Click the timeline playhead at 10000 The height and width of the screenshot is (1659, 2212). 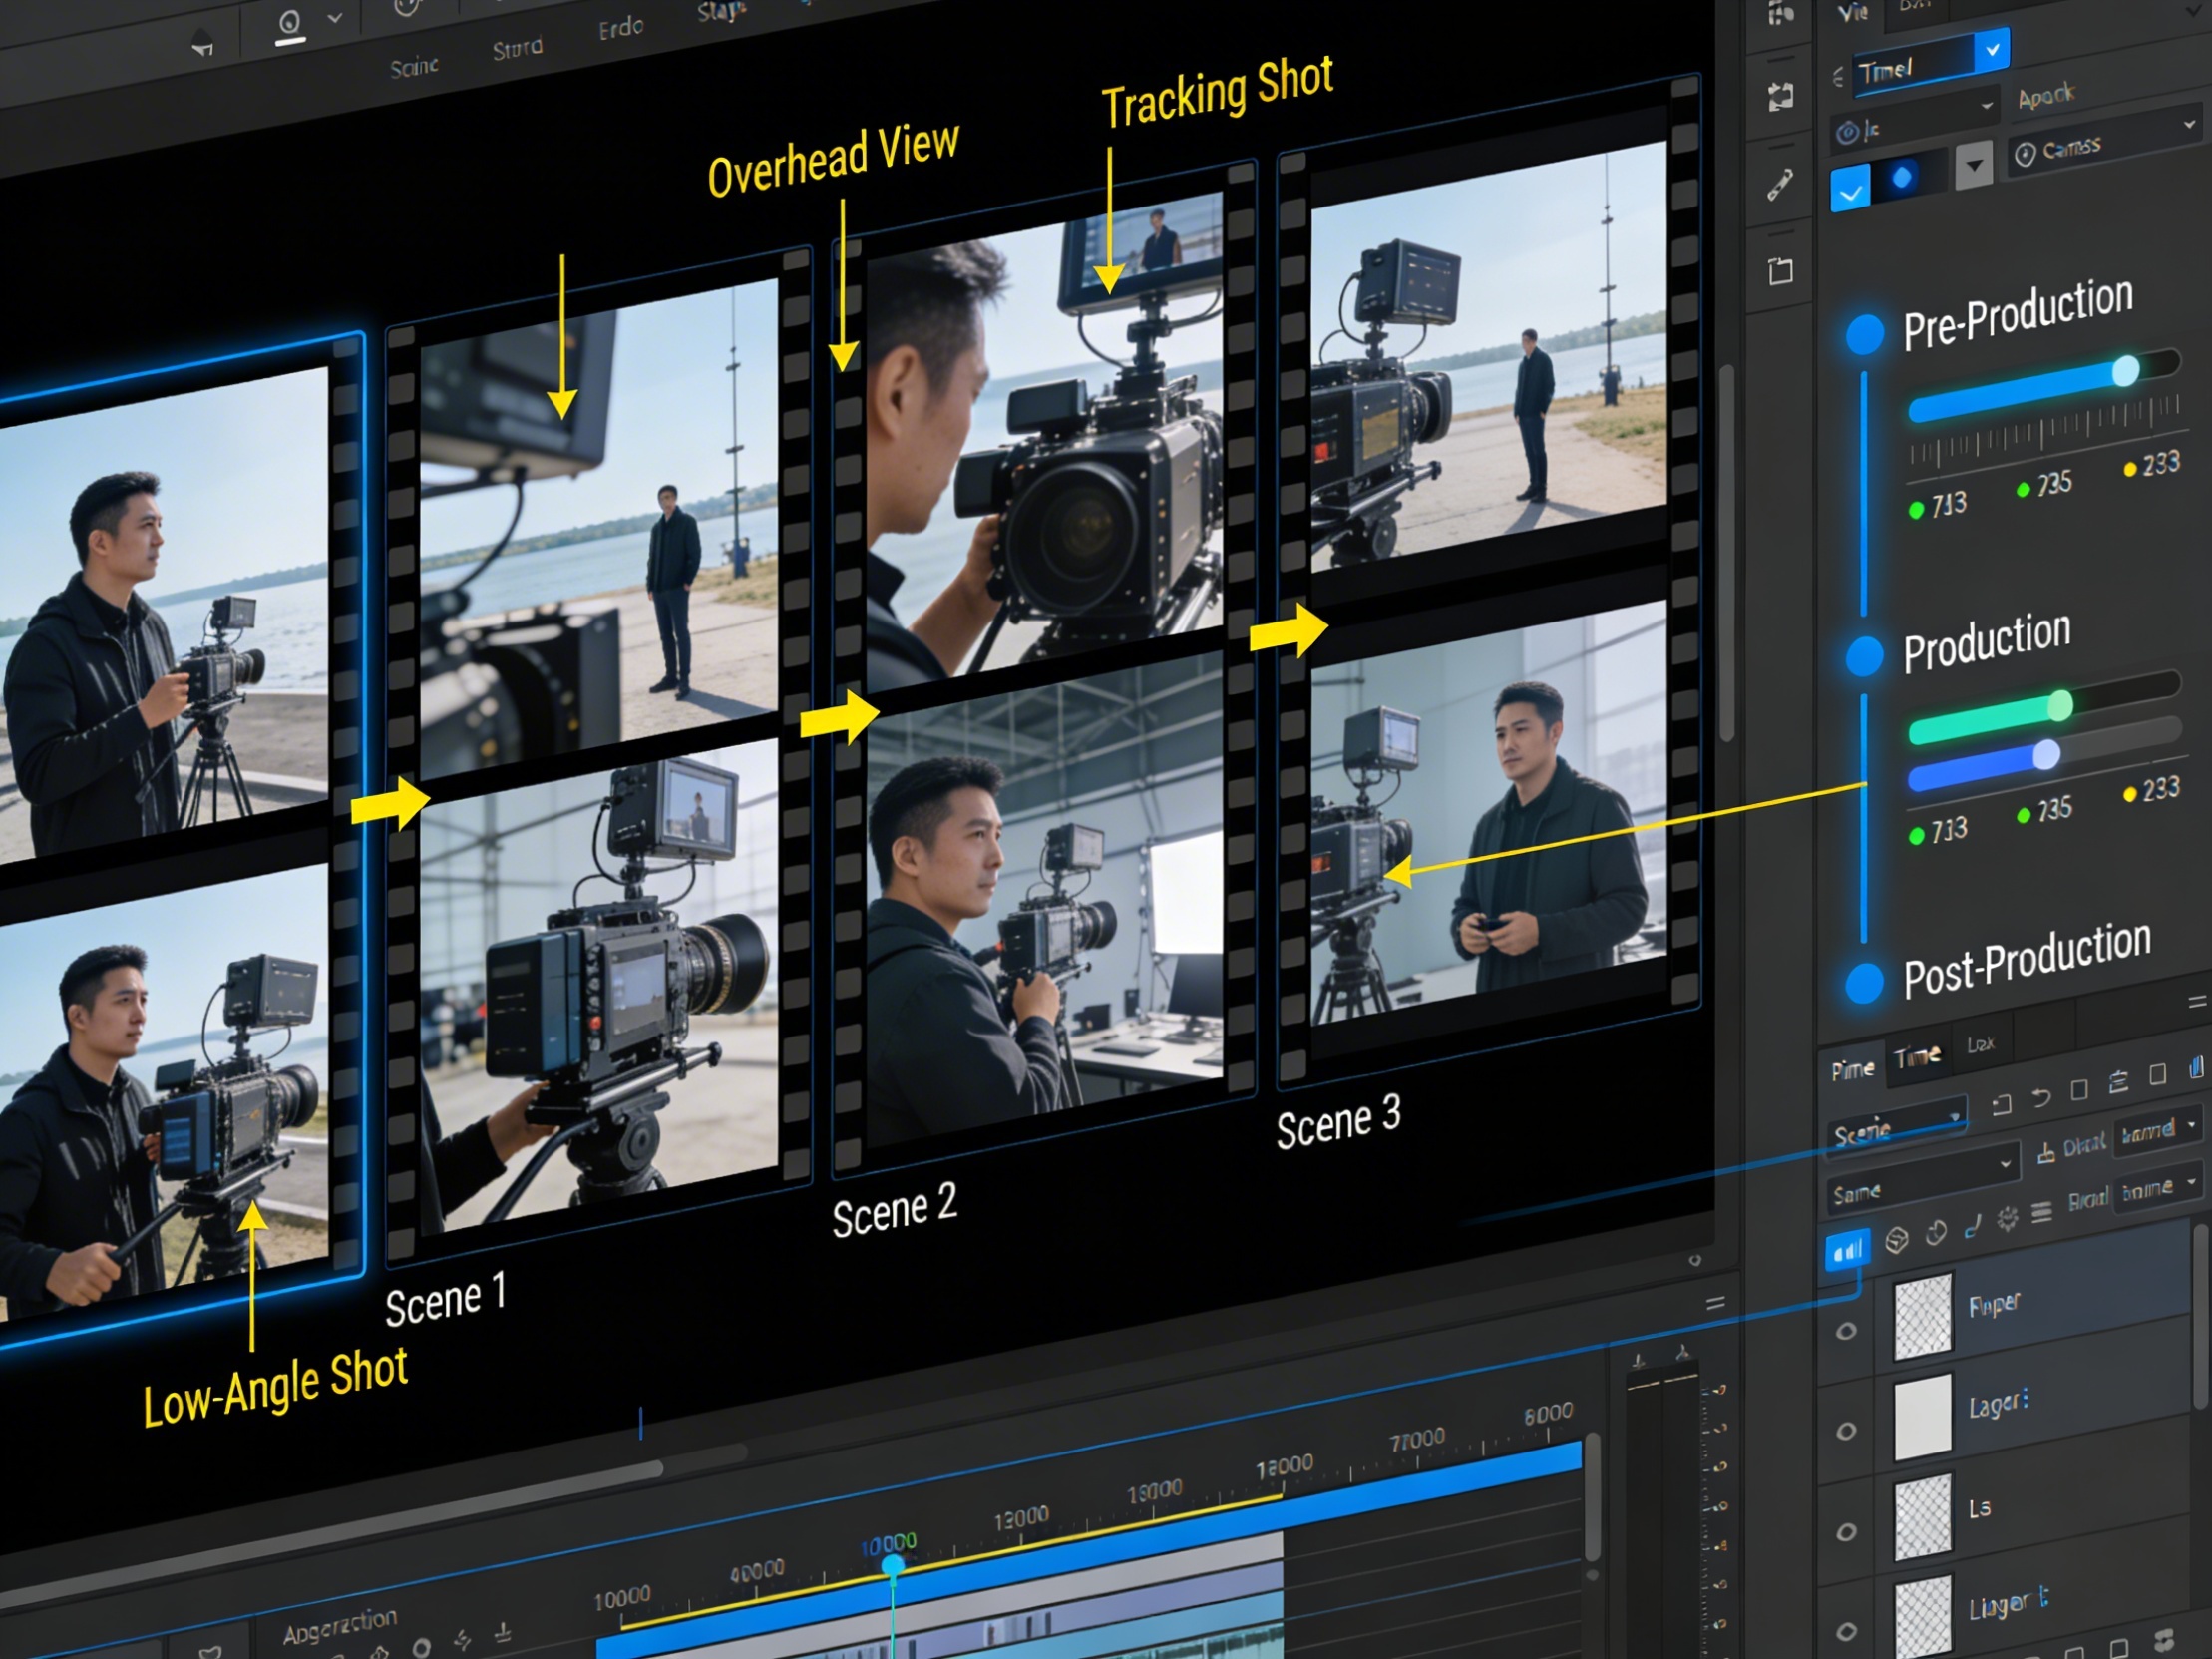coord(892,1566)
